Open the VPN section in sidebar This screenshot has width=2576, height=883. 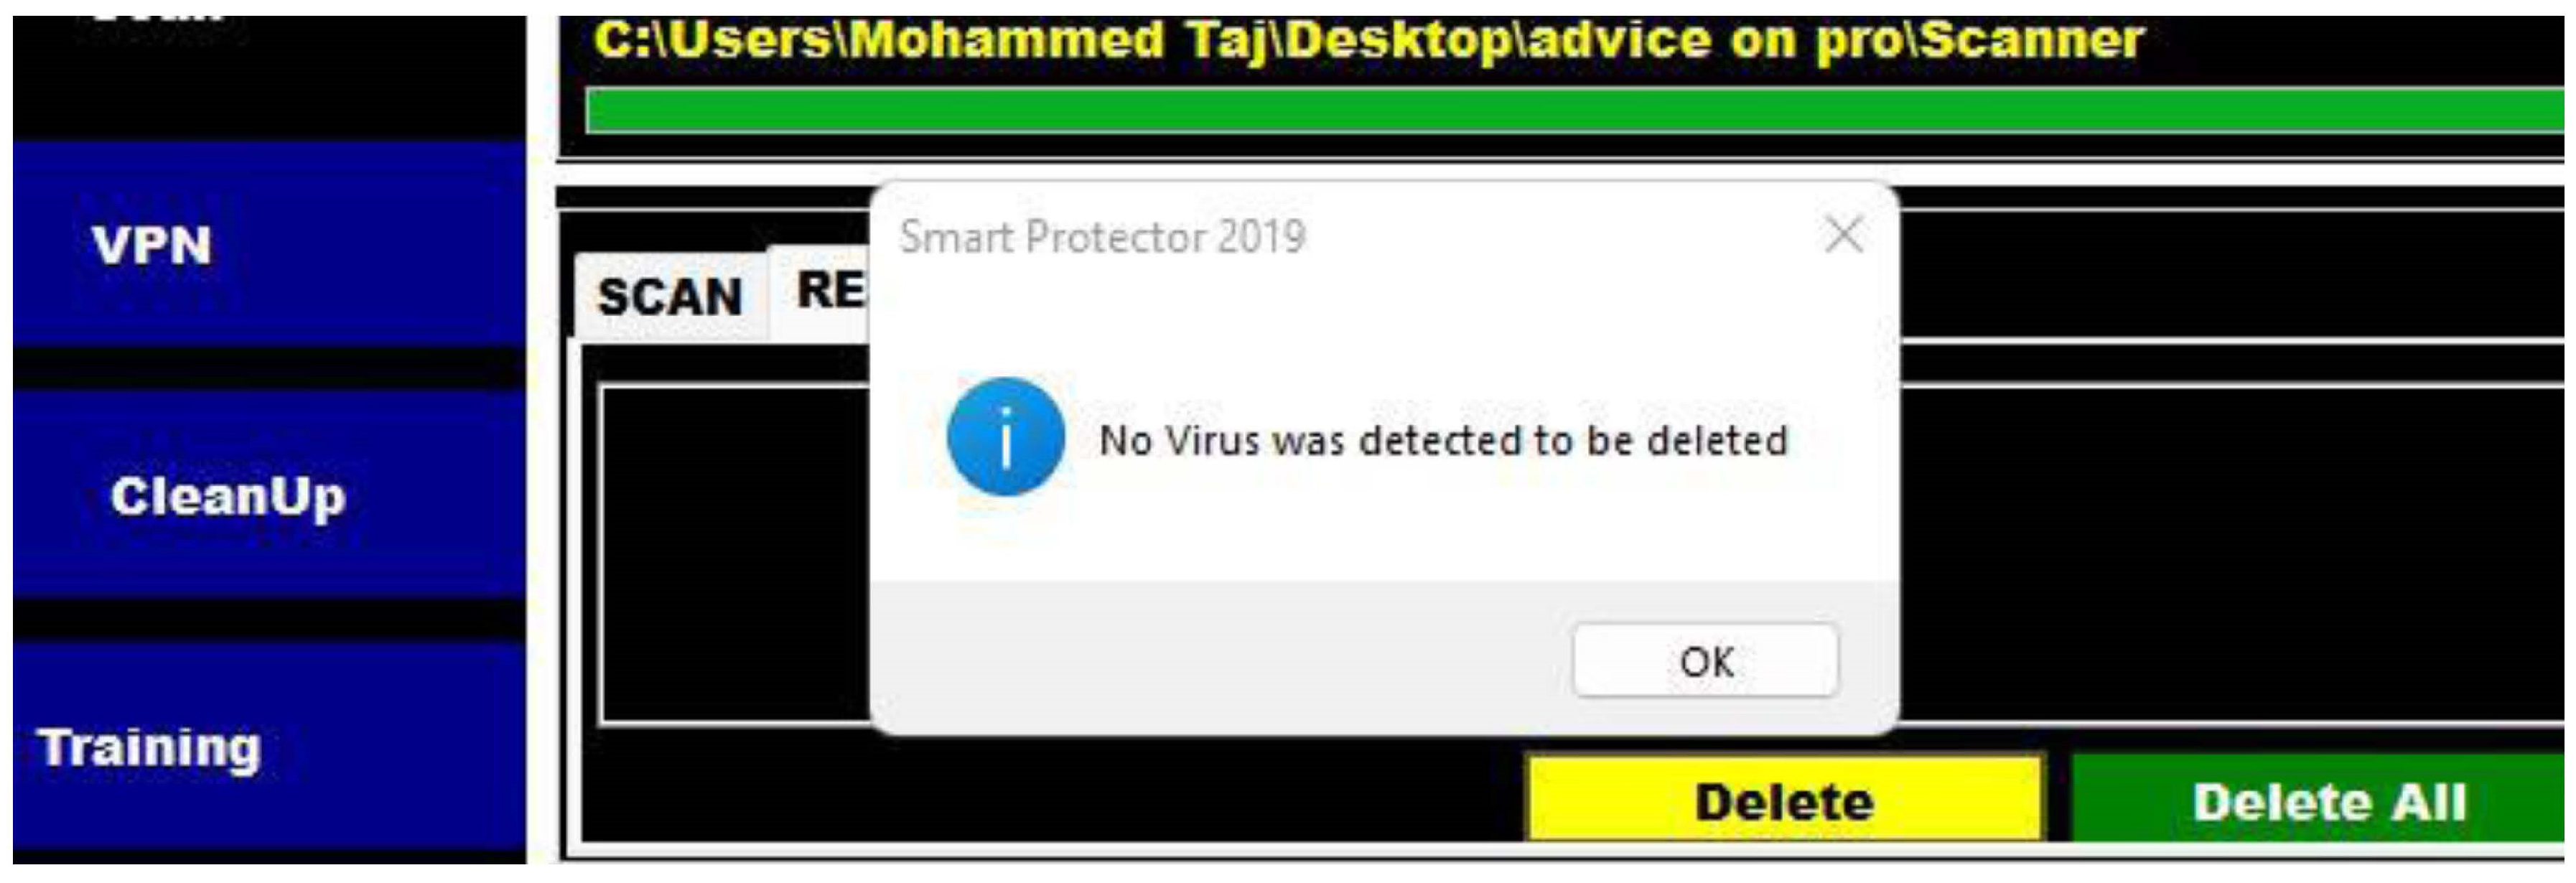[269, 244]
